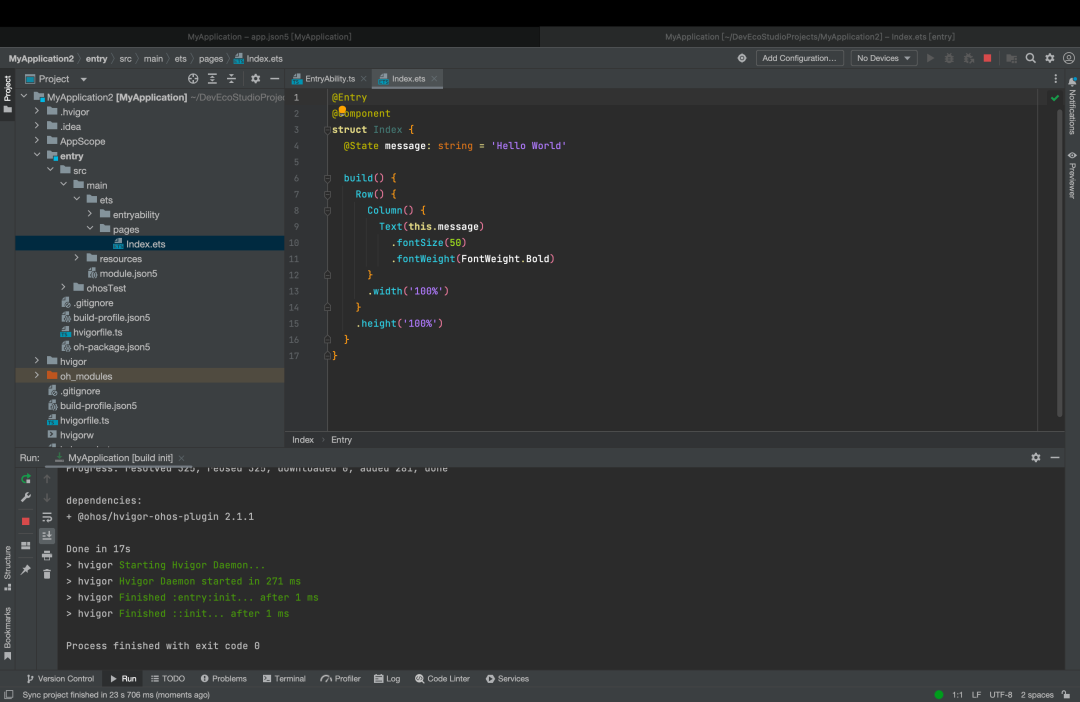Open the Terminal tool window tab
Viewport: 1080px width, 702px height.
click(x=284, y=678)
